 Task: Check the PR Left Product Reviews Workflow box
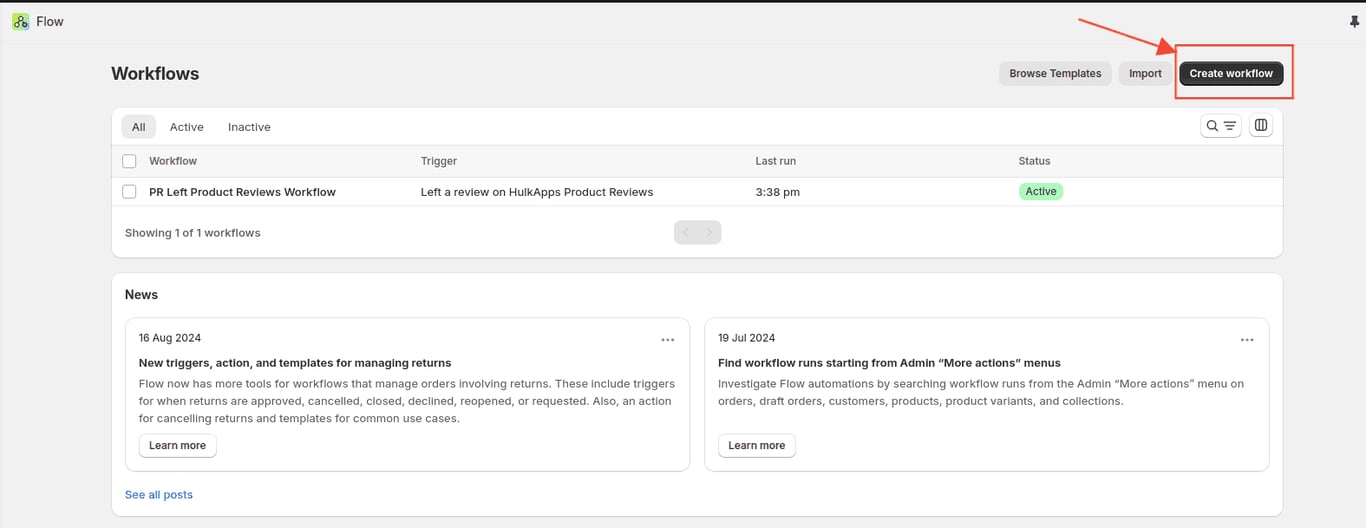tap(129, 192)
